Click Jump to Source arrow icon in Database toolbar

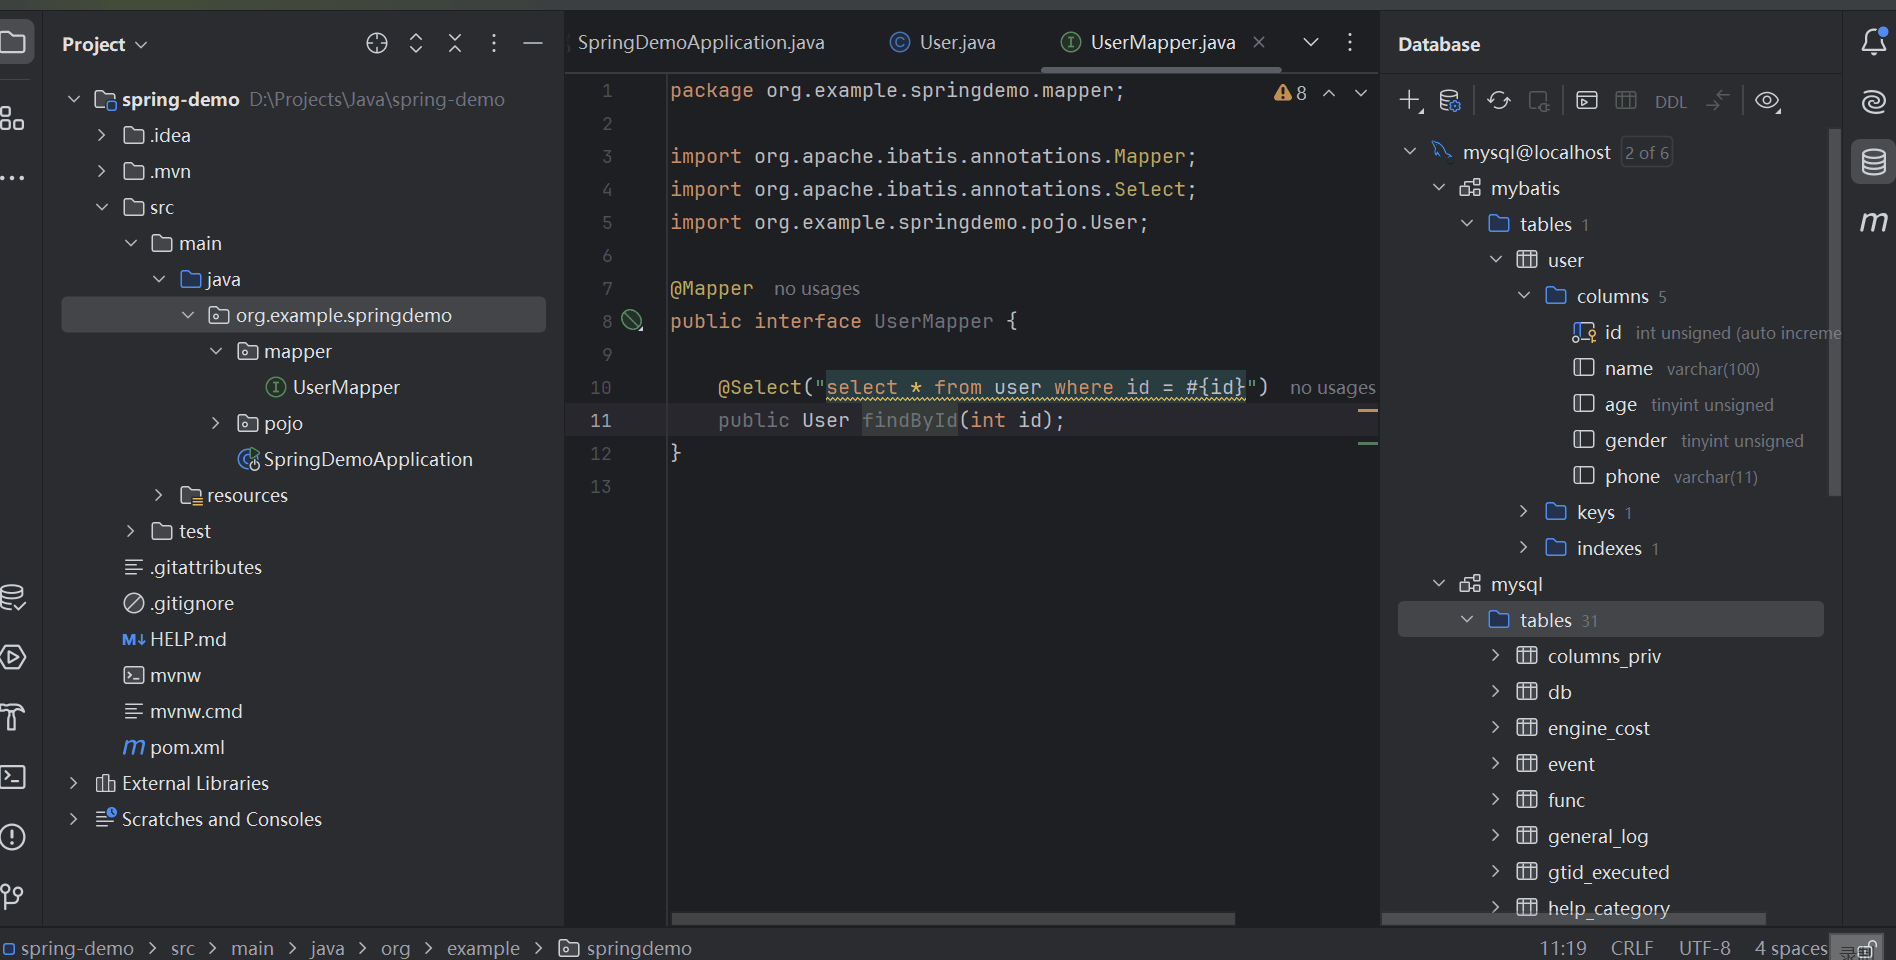coord(1718,101)
